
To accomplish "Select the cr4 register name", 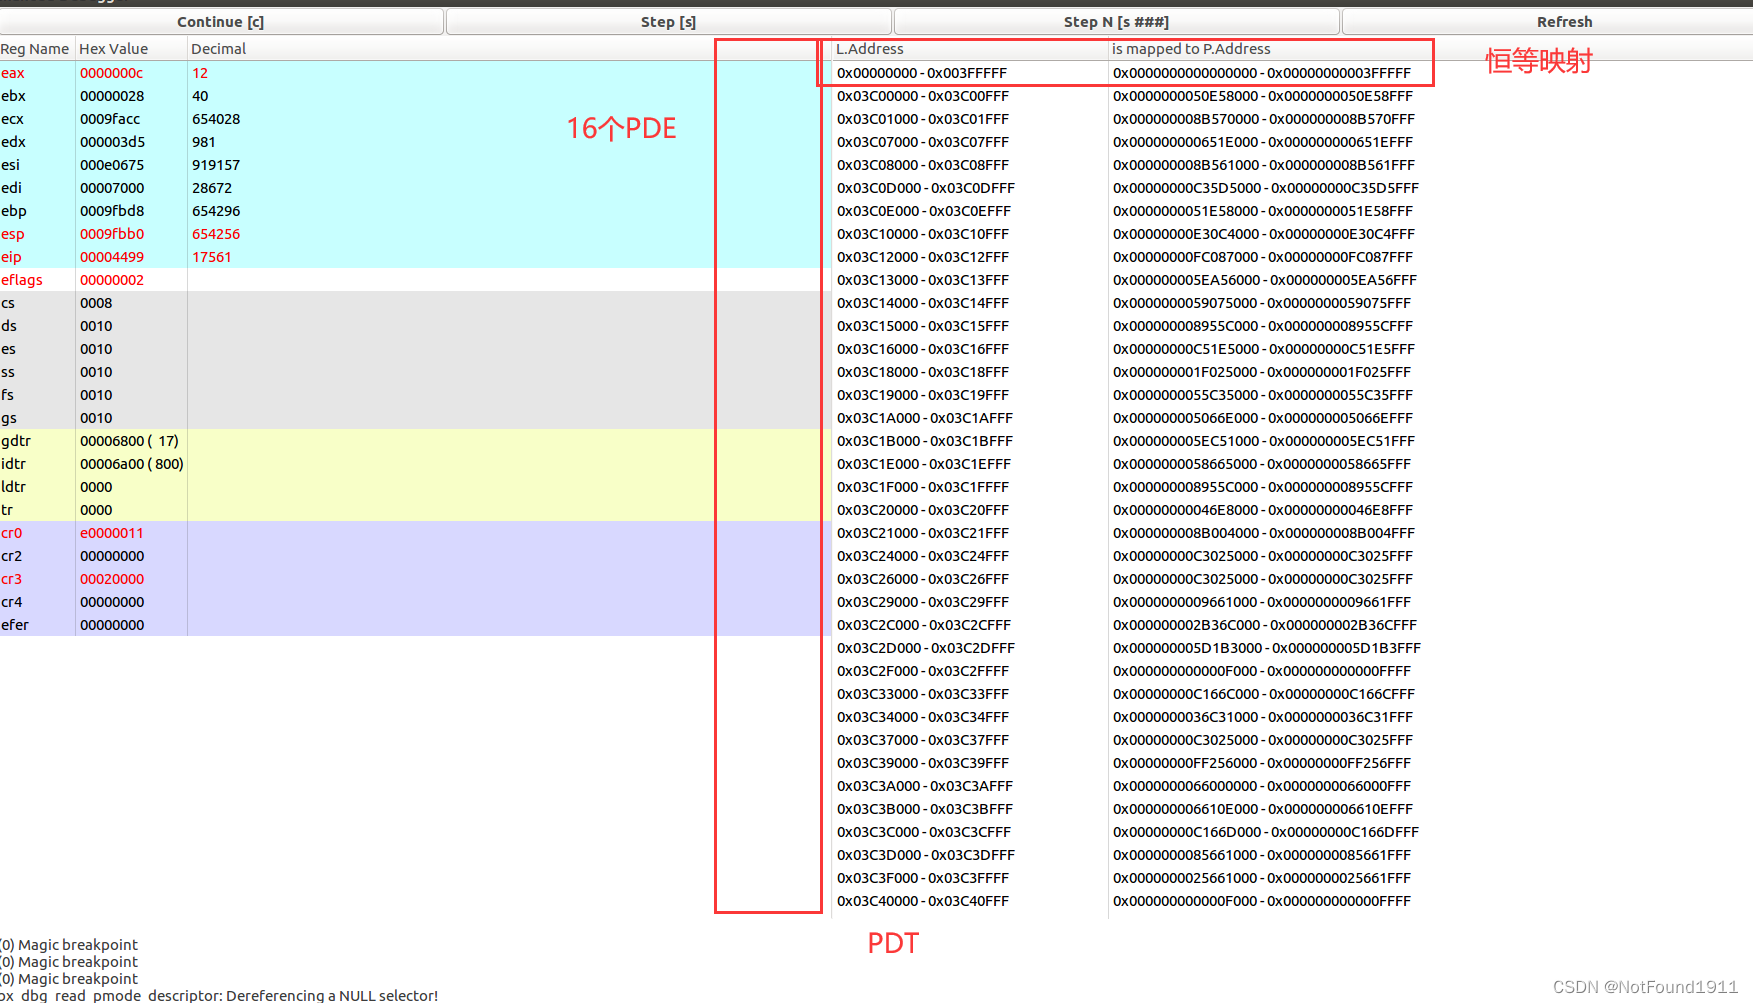I will pos(12,602).
